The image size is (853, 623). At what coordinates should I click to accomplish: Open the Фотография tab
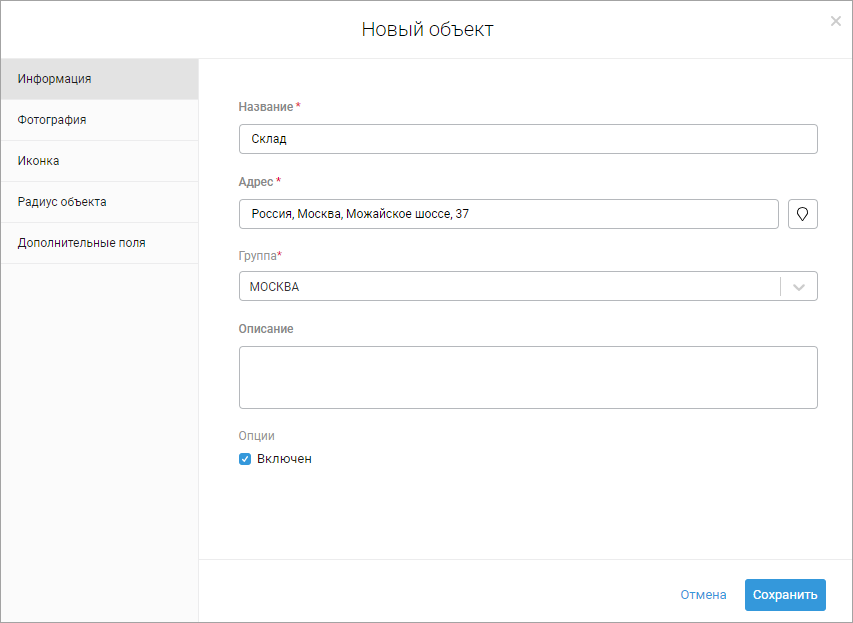(x=99, y=120)
